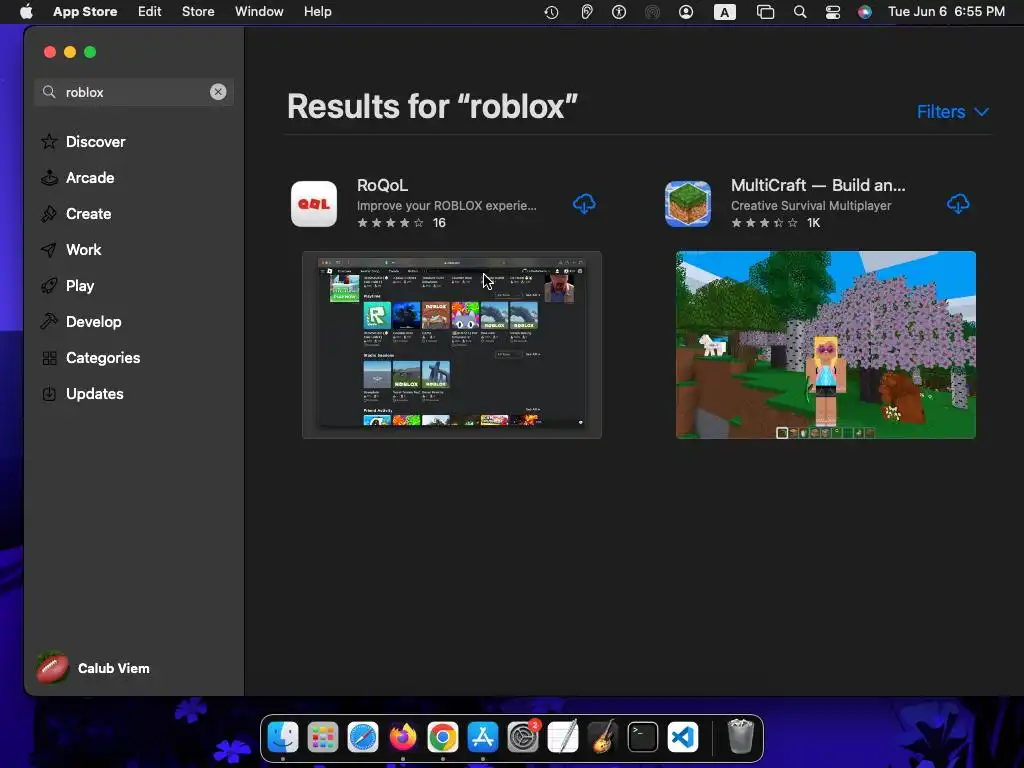The width and height of the screenshot is (1024, 768).
Task: Open the Trash in the Dock
Action: click(x=741, y=737)
